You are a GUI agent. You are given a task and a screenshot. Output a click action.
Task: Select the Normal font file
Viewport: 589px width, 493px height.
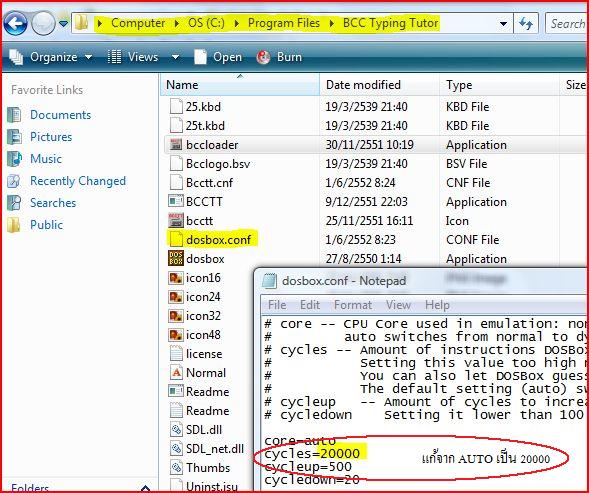point(197,373)
